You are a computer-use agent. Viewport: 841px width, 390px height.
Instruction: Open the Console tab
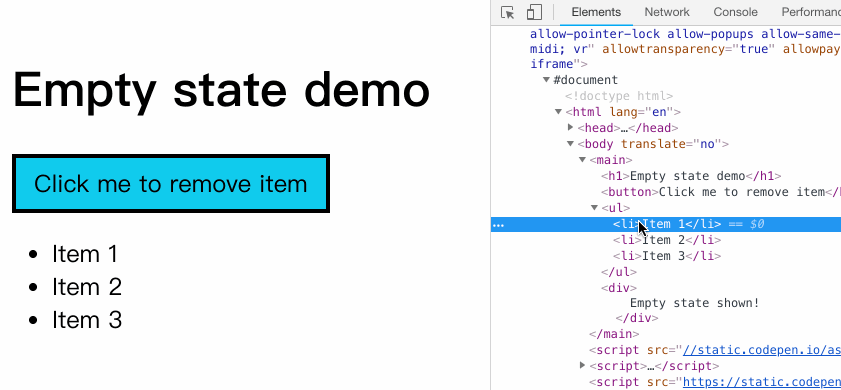735,12
